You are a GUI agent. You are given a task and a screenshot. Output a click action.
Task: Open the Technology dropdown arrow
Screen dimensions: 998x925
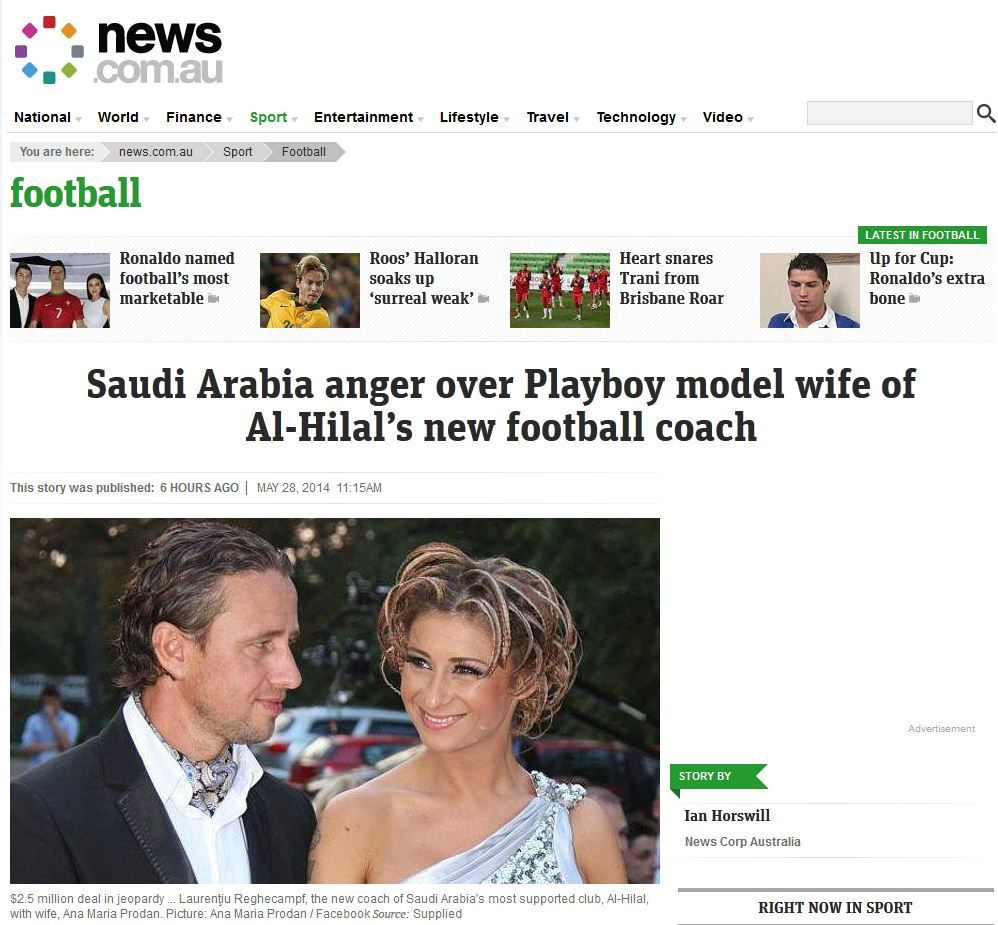pos(684,119)
